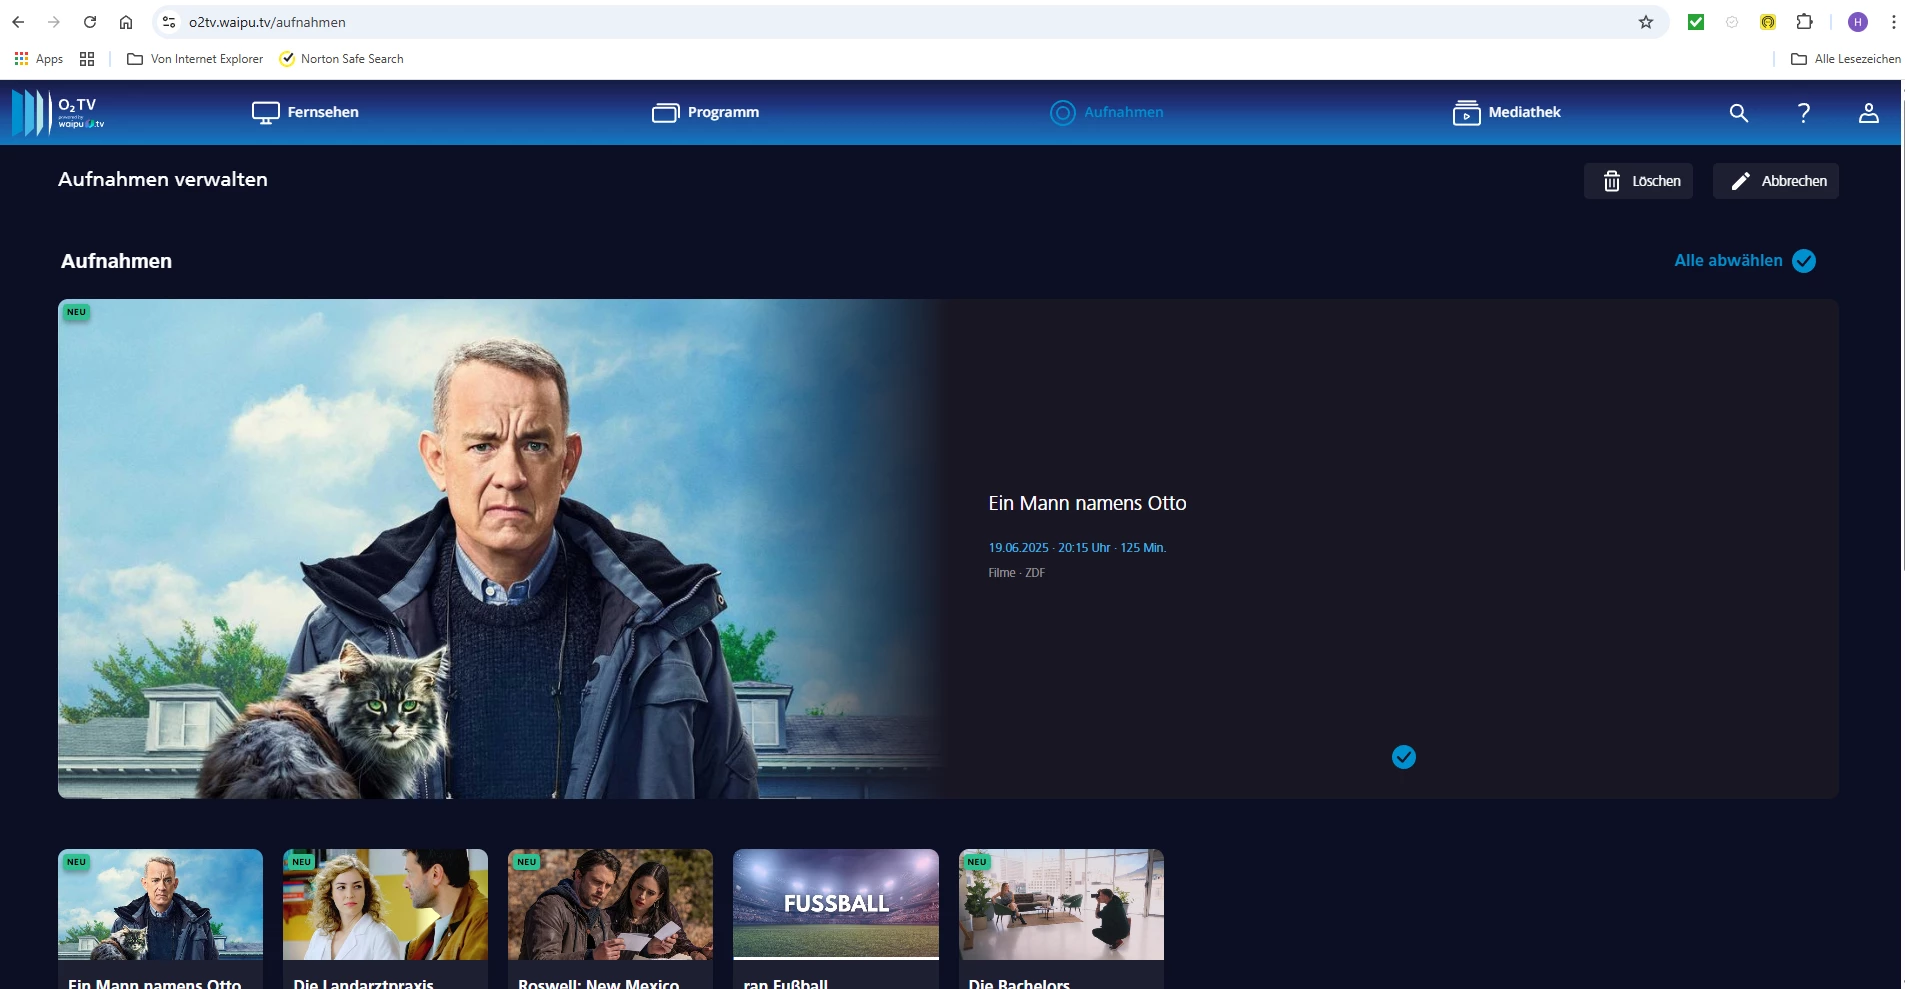This screenshot has height=989, width=1905.
Task: Select the ran Fußball thumbnail
Action: pyautogui.click(x=836, y=905)
